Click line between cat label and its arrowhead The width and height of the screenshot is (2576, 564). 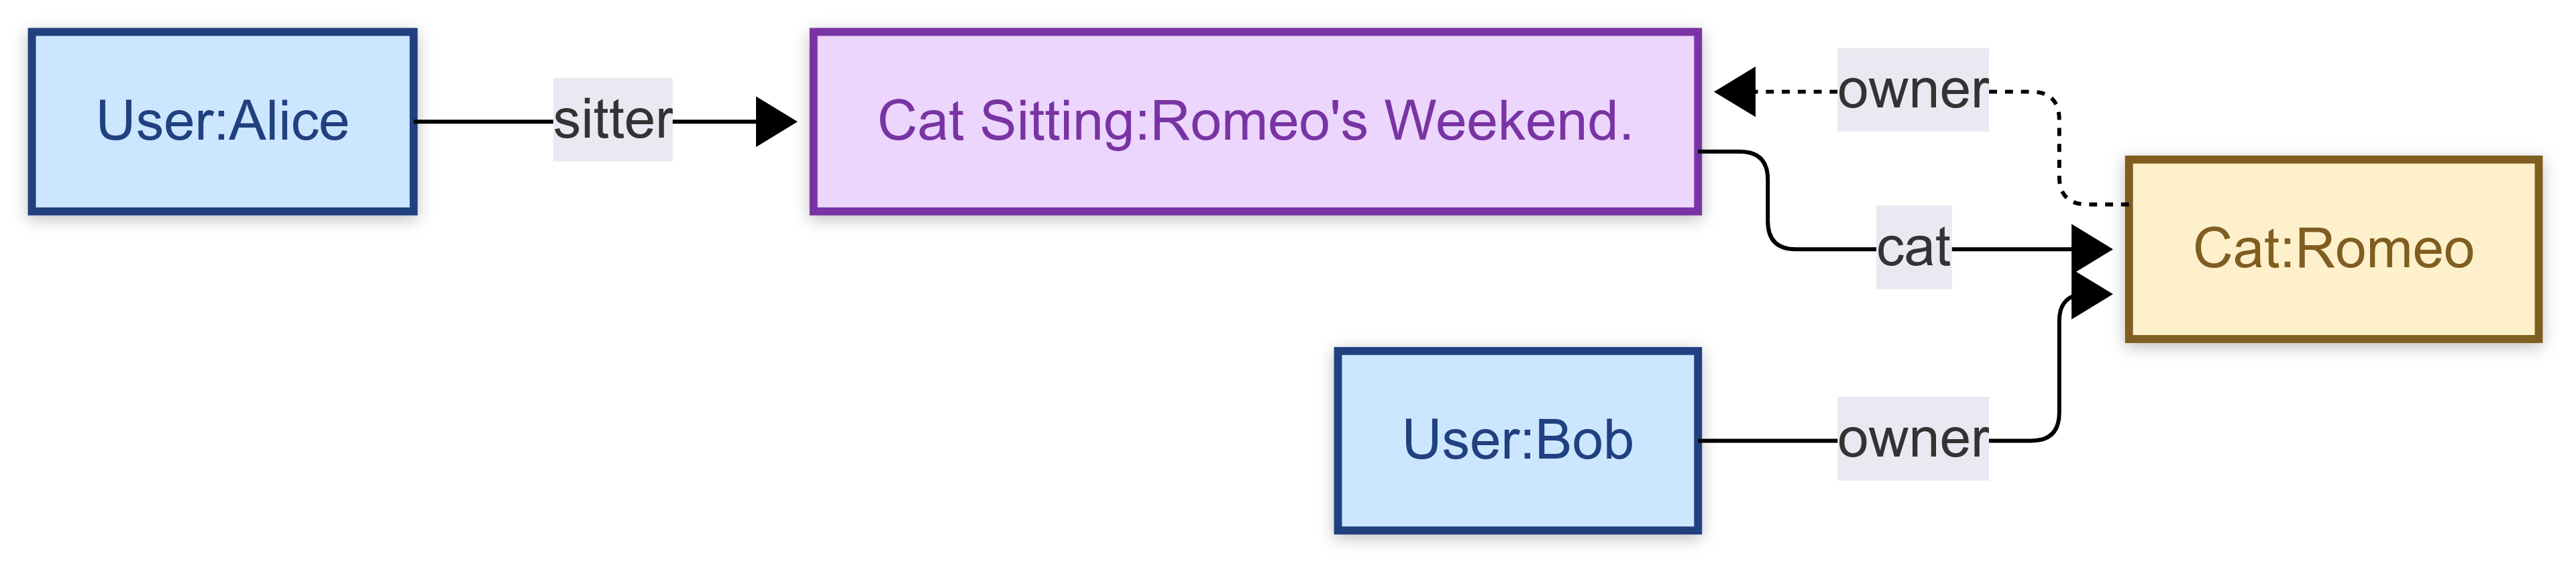tap(2010, 248)
